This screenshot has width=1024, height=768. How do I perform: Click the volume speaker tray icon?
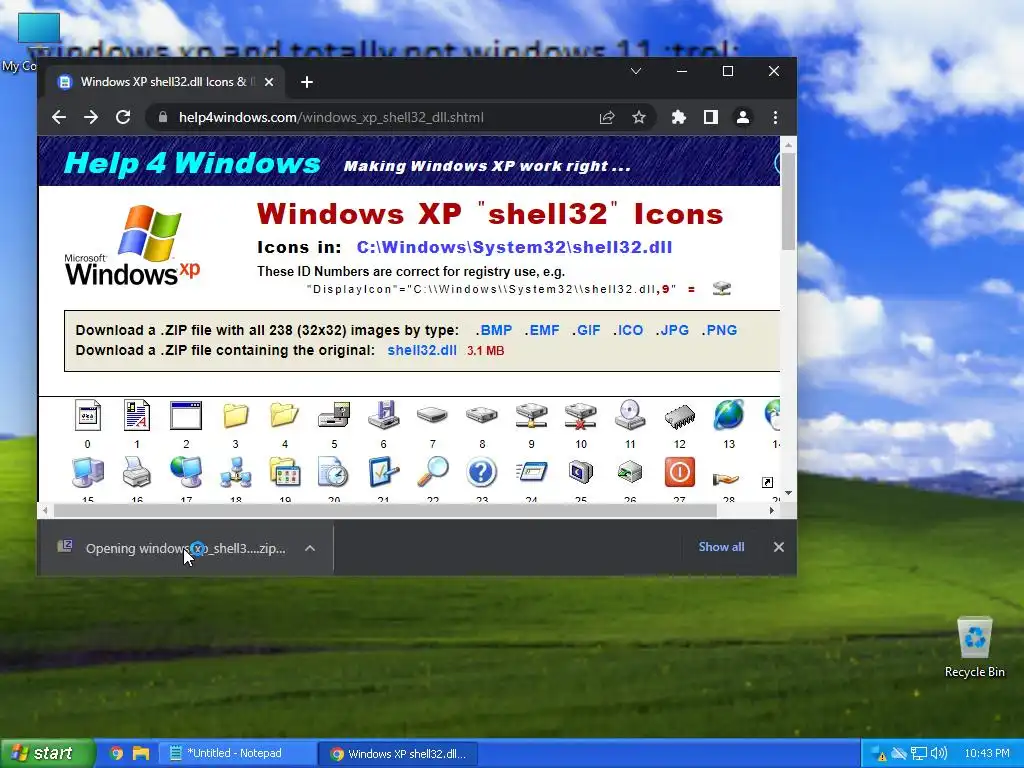click(x=938, y=754)
